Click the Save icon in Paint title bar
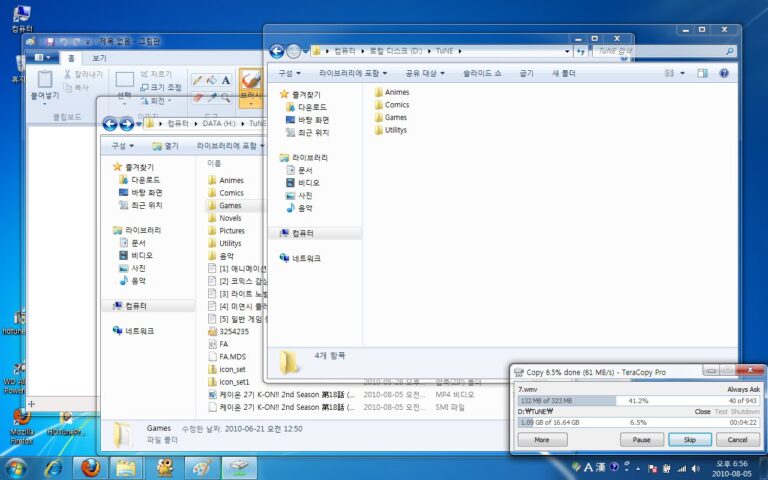 50,42
